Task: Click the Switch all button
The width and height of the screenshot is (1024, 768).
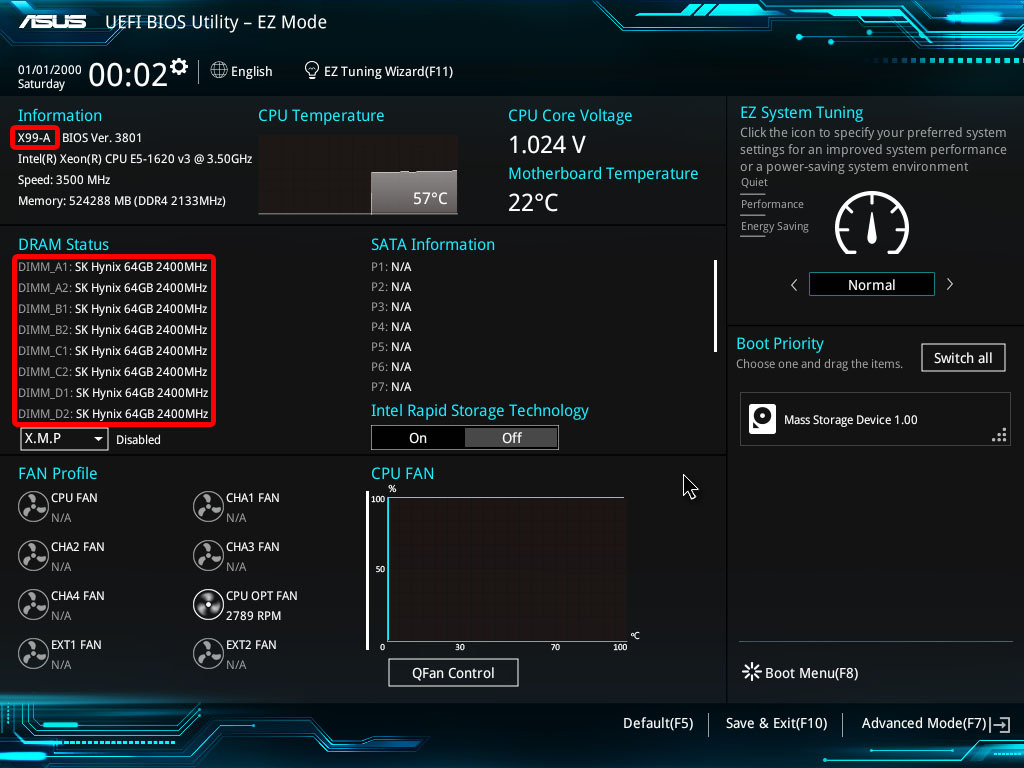Action: pos(963,358)
